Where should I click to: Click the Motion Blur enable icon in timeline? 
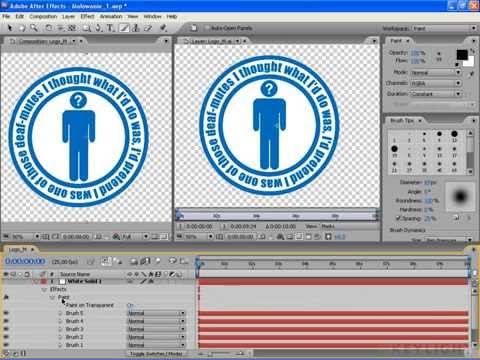pos(157,261)
